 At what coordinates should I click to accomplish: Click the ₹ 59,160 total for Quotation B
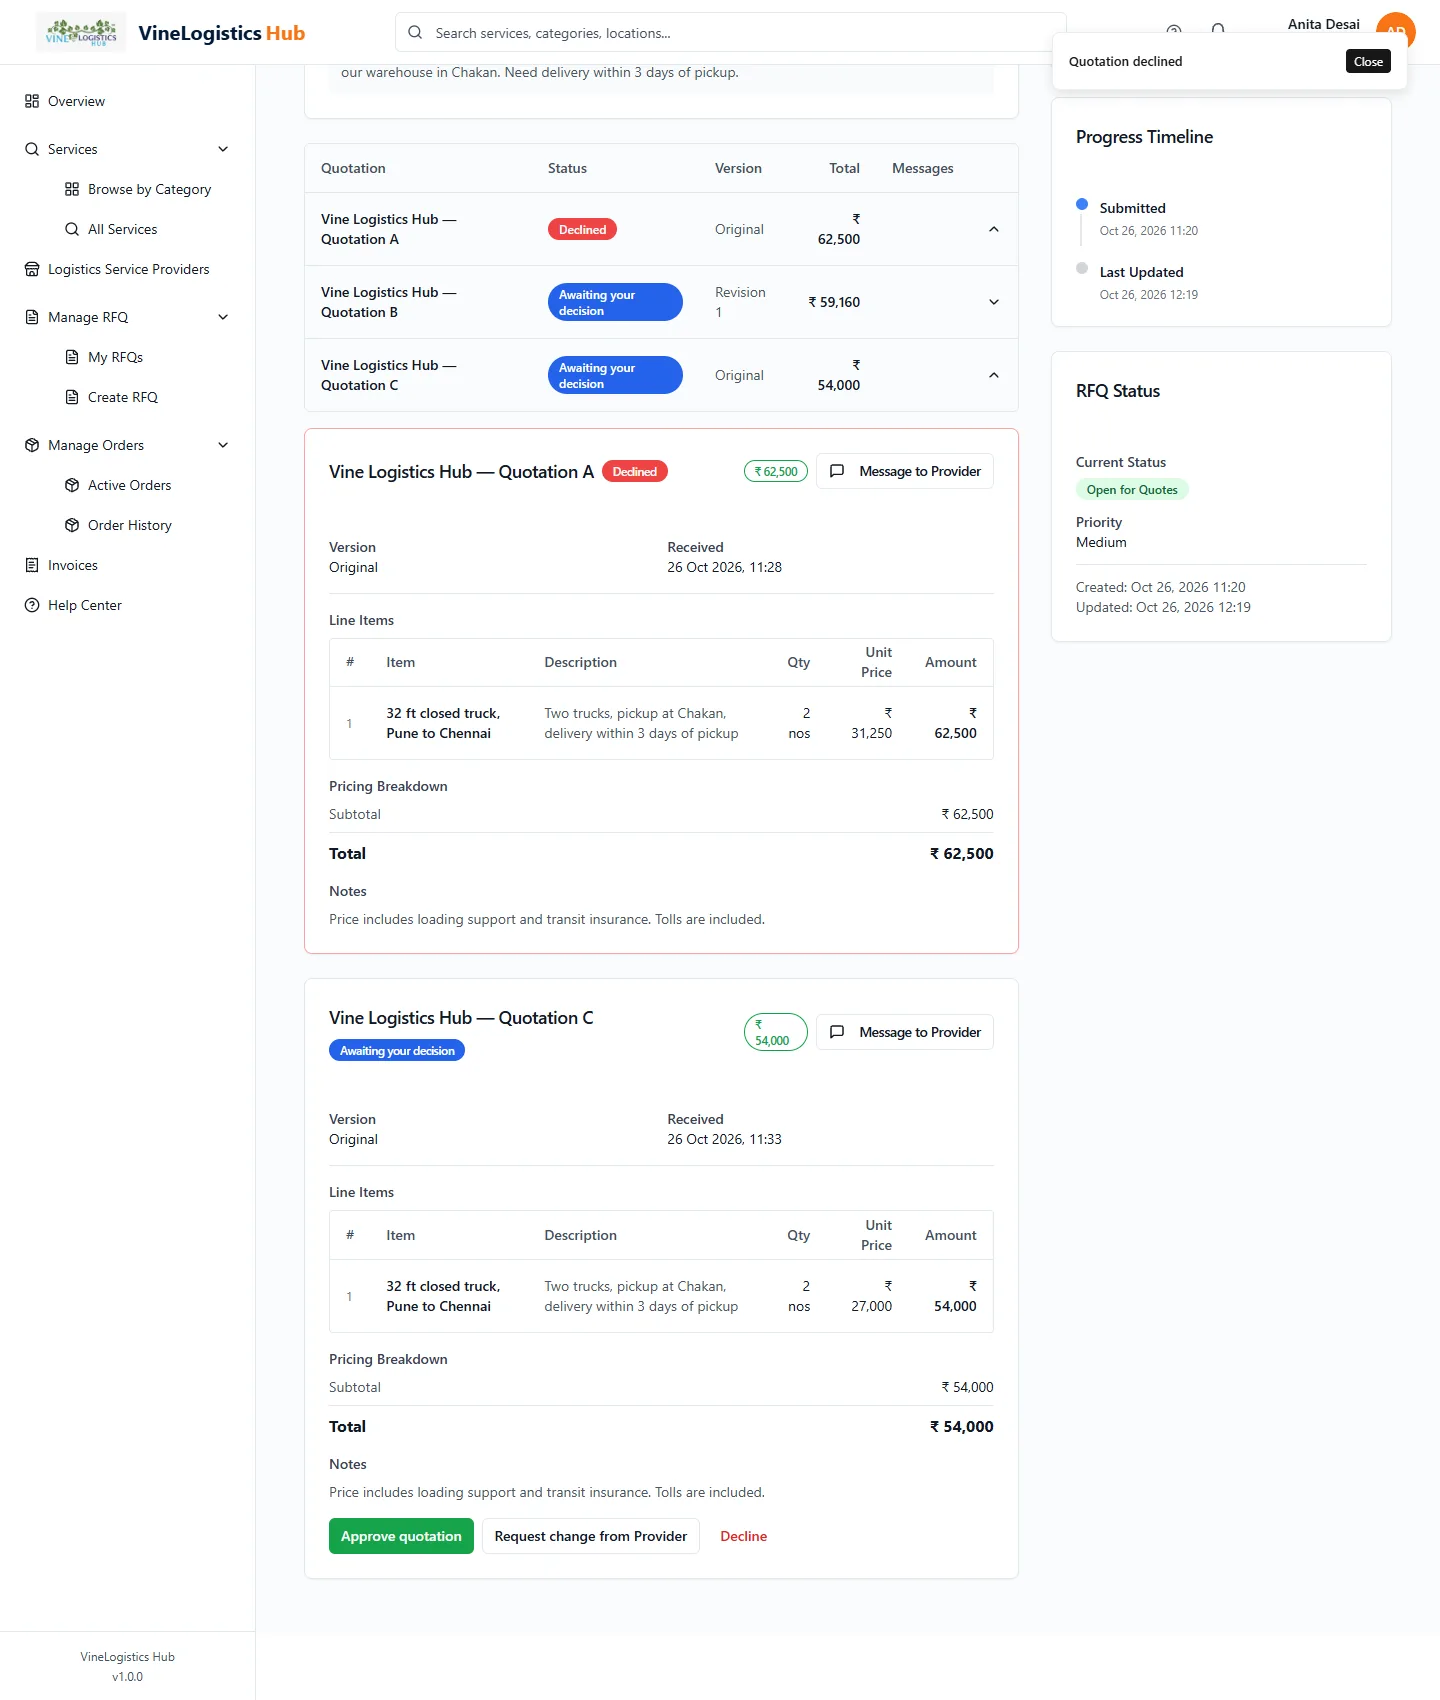tap(834, 302)
